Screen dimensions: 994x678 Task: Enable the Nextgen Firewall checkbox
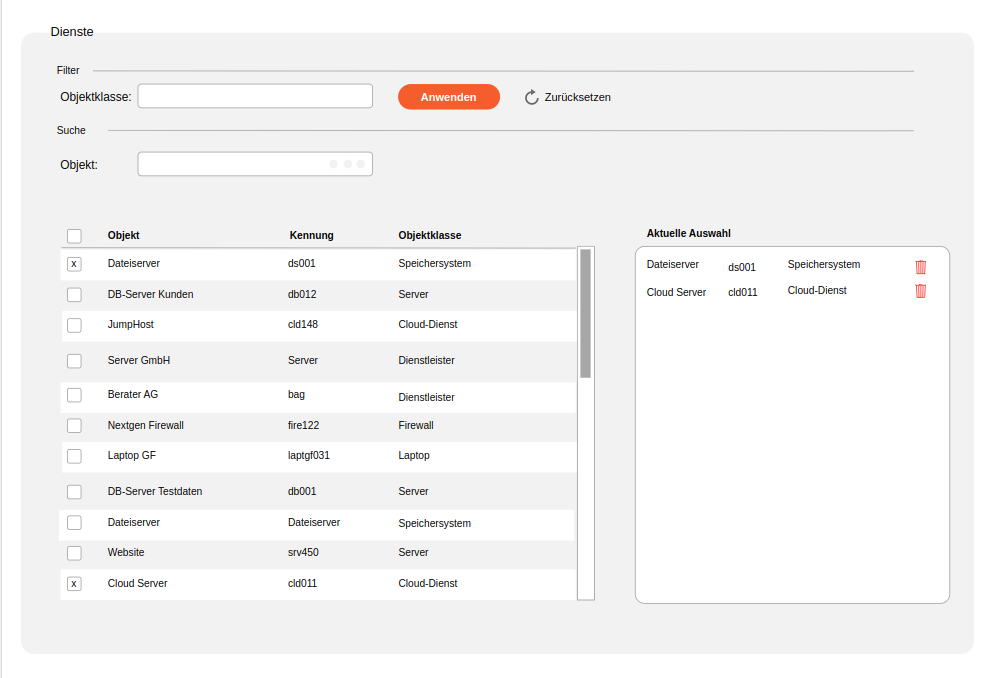(x=74, y=425)
